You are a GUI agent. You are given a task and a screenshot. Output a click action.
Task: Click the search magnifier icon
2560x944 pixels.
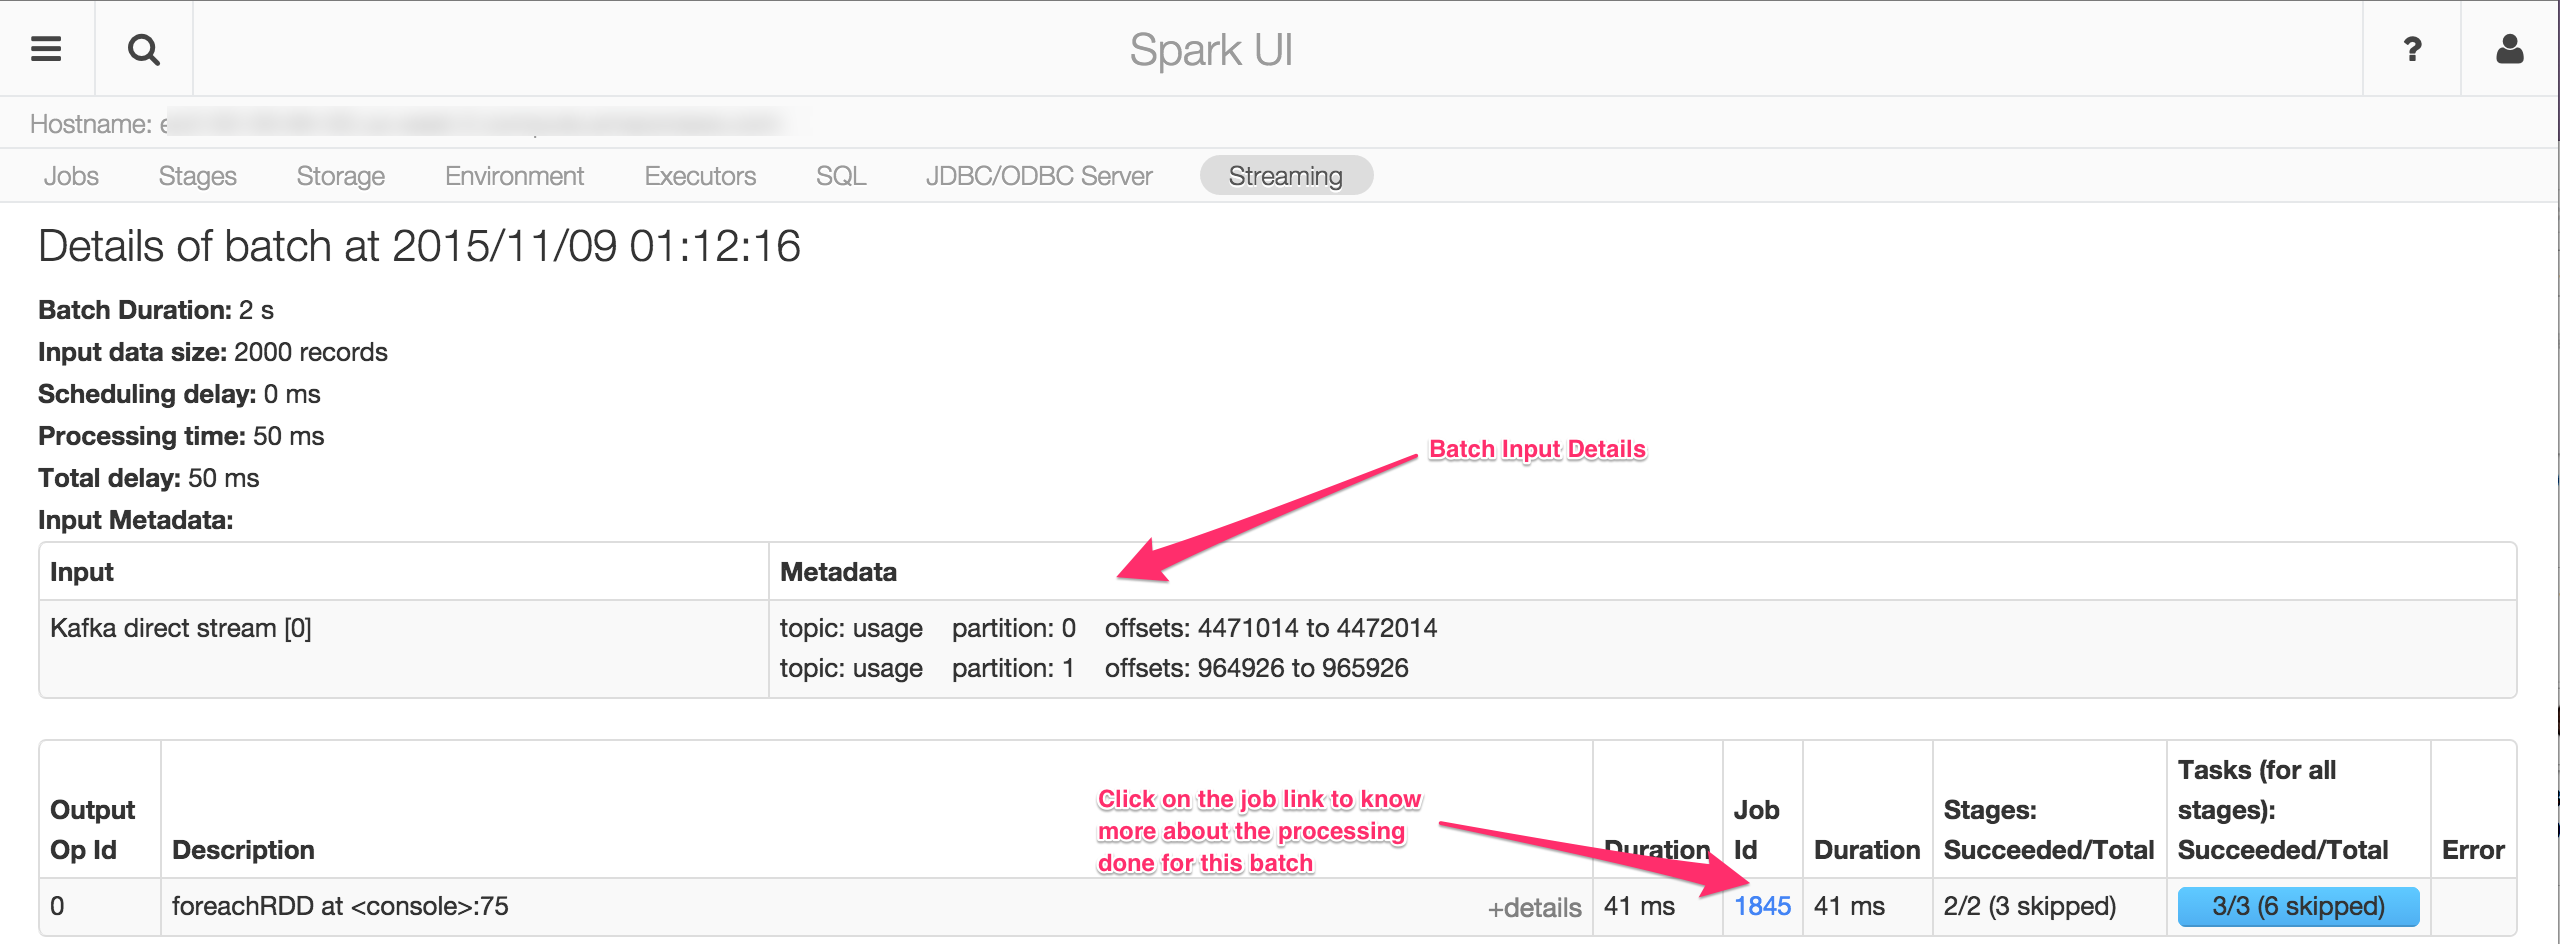pos(144,49)
